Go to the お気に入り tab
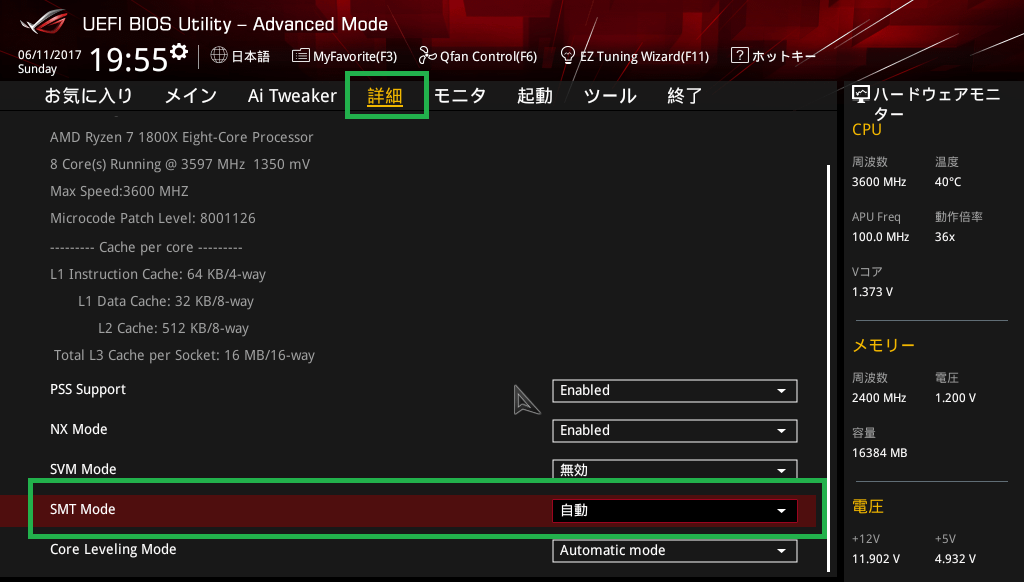This screenshot has height=582, width=1024. tap(88, 96)
